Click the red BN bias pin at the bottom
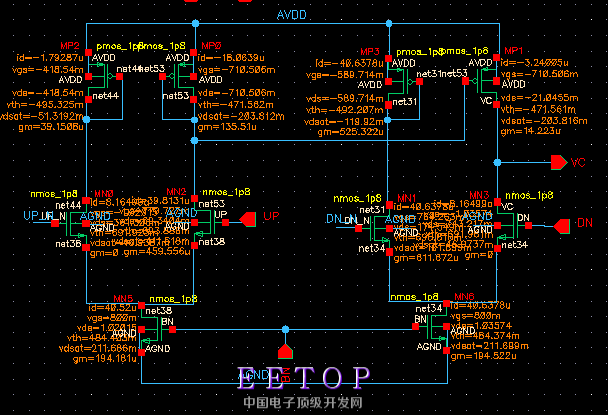Image resolution: width=608 pixels, height=415 pixels. coord(285,351)
